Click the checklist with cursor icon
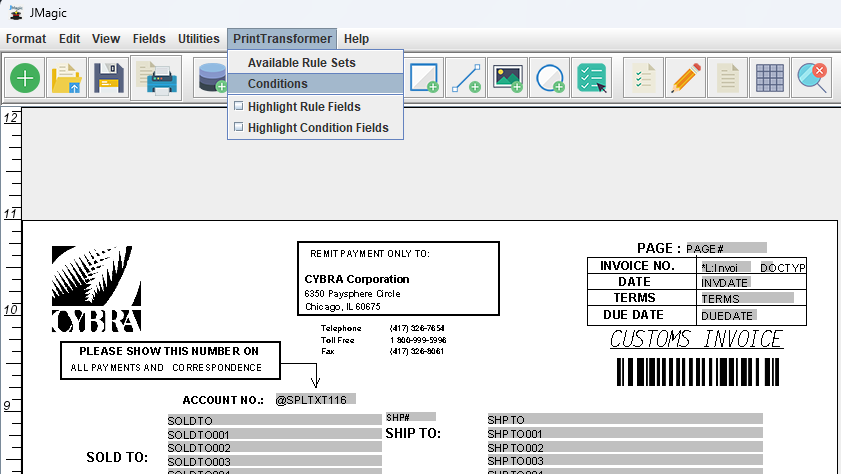The image size is (841, 474). pos(592,78)
